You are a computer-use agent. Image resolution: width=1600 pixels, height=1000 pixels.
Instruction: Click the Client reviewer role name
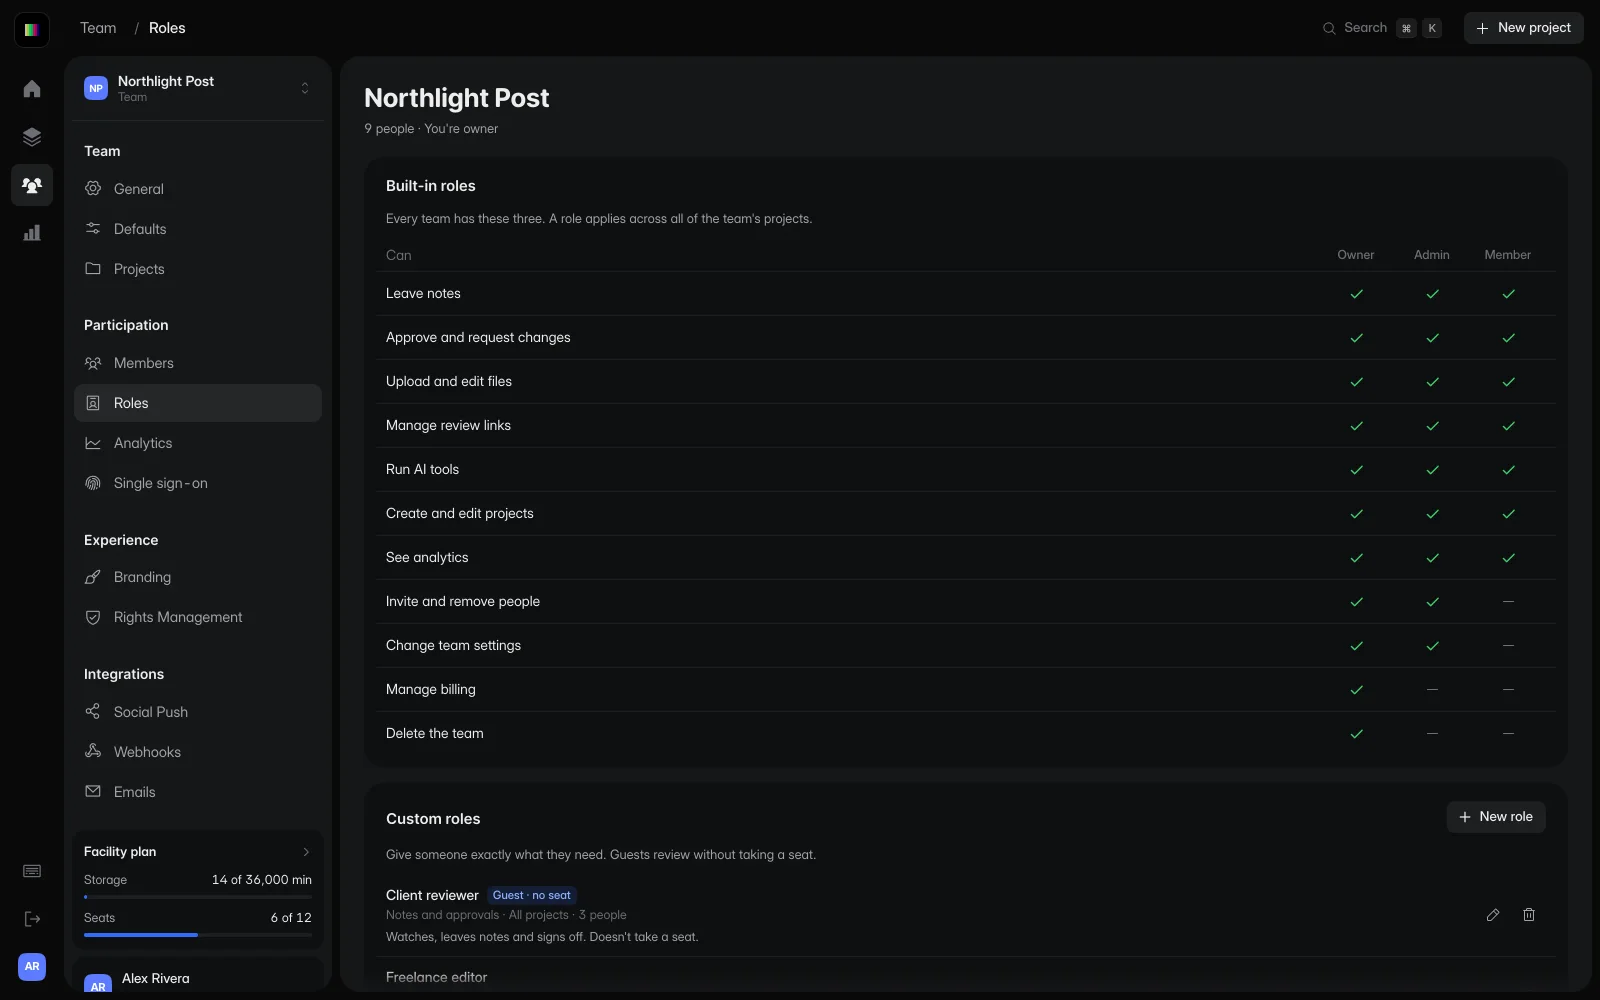432,895
